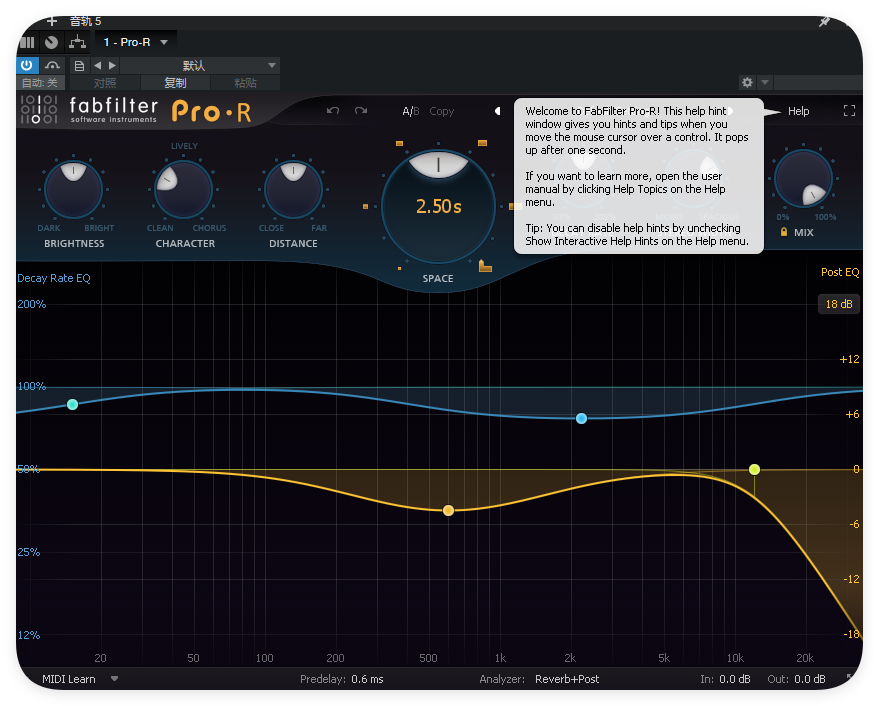Click the In 0.0 dB input level
This screenshot has width=879, height=706.
[734, 679]
